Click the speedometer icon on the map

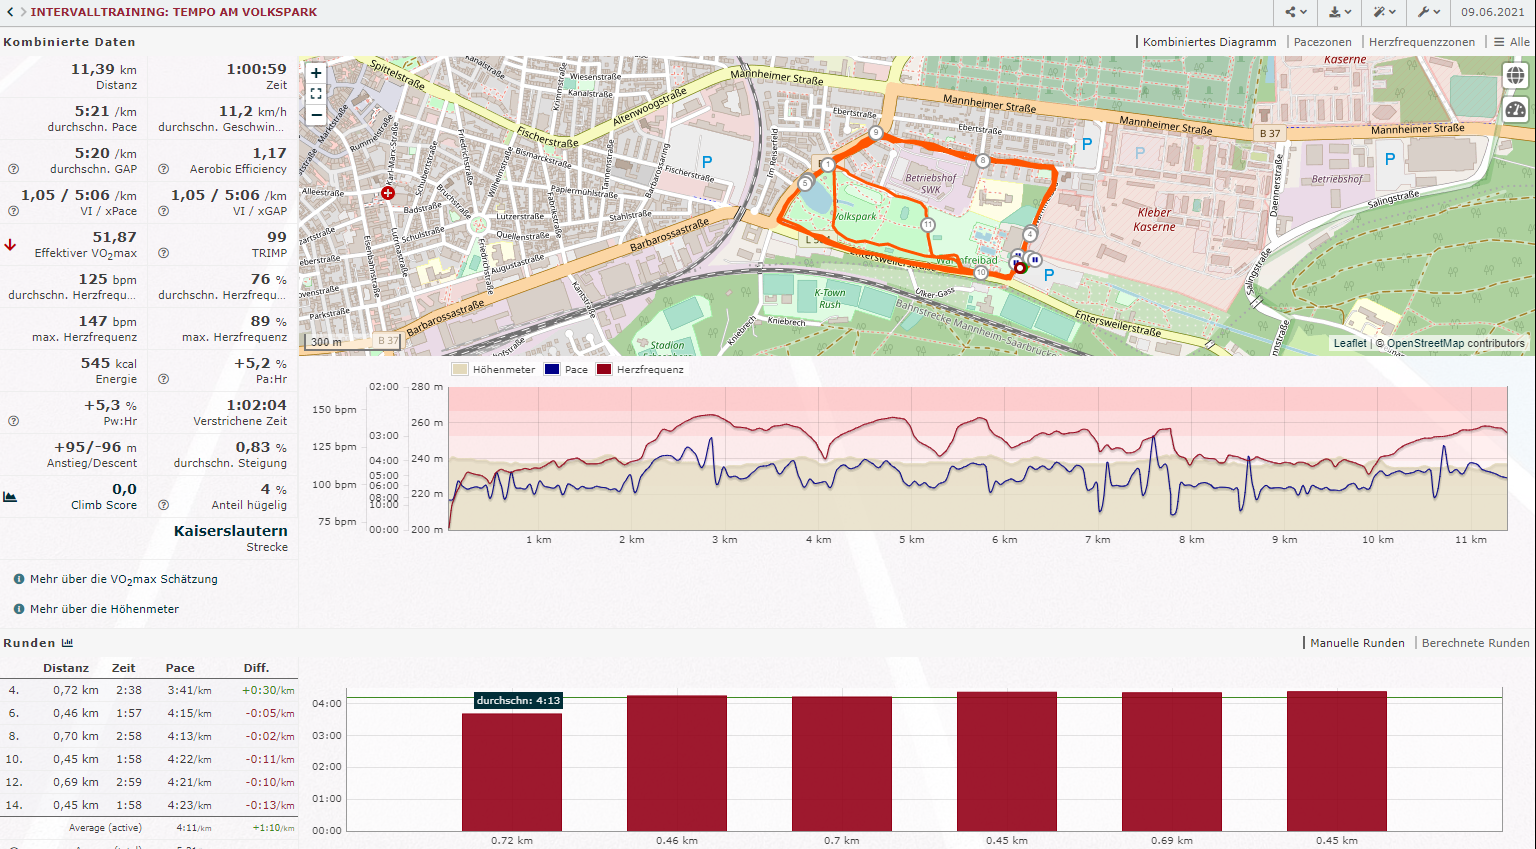(1516, 110)
